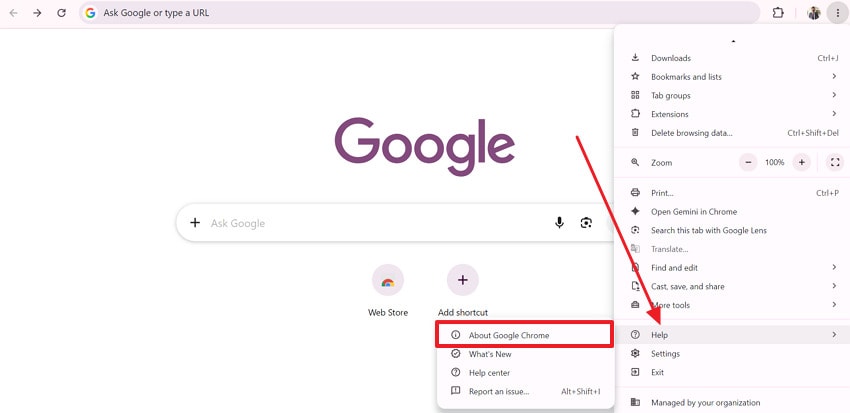Open the Extensions puzzle icon in toolbar
The height and width of the screenshot is (413, 850).
pos(778,13)
